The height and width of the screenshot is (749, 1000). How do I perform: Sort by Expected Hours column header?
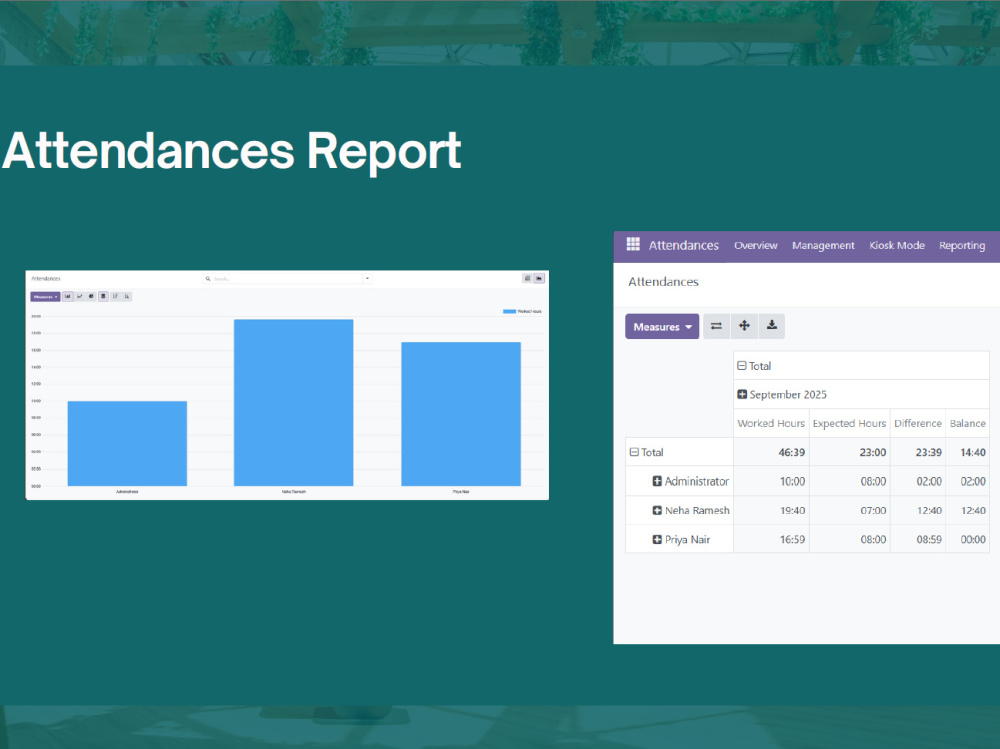pyautogui.click(x=849, y=423)
